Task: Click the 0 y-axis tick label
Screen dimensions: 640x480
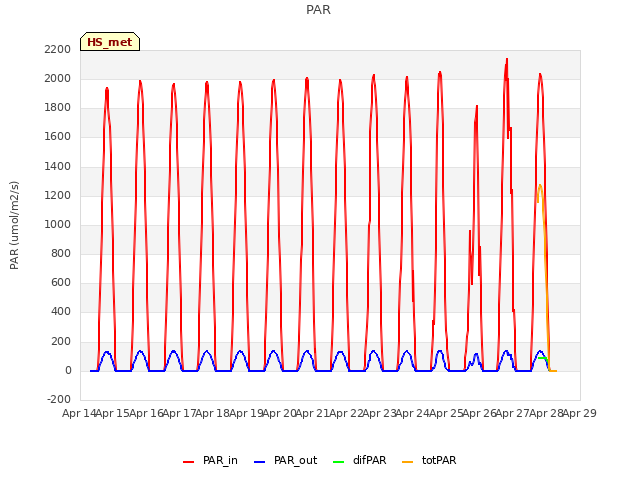Action: tap(68, 371)
